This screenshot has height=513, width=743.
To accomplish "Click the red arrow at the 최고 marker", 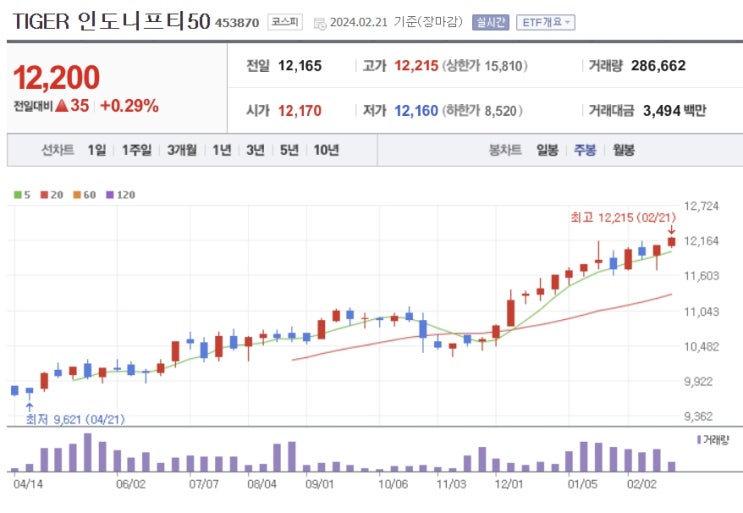I will tap(672, 230).
